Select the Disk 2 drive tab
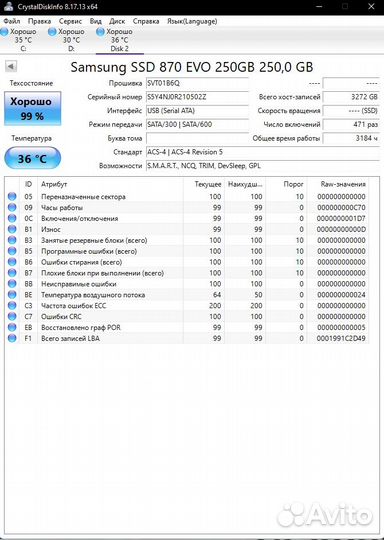The image size is (384, 540). (120, 40)
